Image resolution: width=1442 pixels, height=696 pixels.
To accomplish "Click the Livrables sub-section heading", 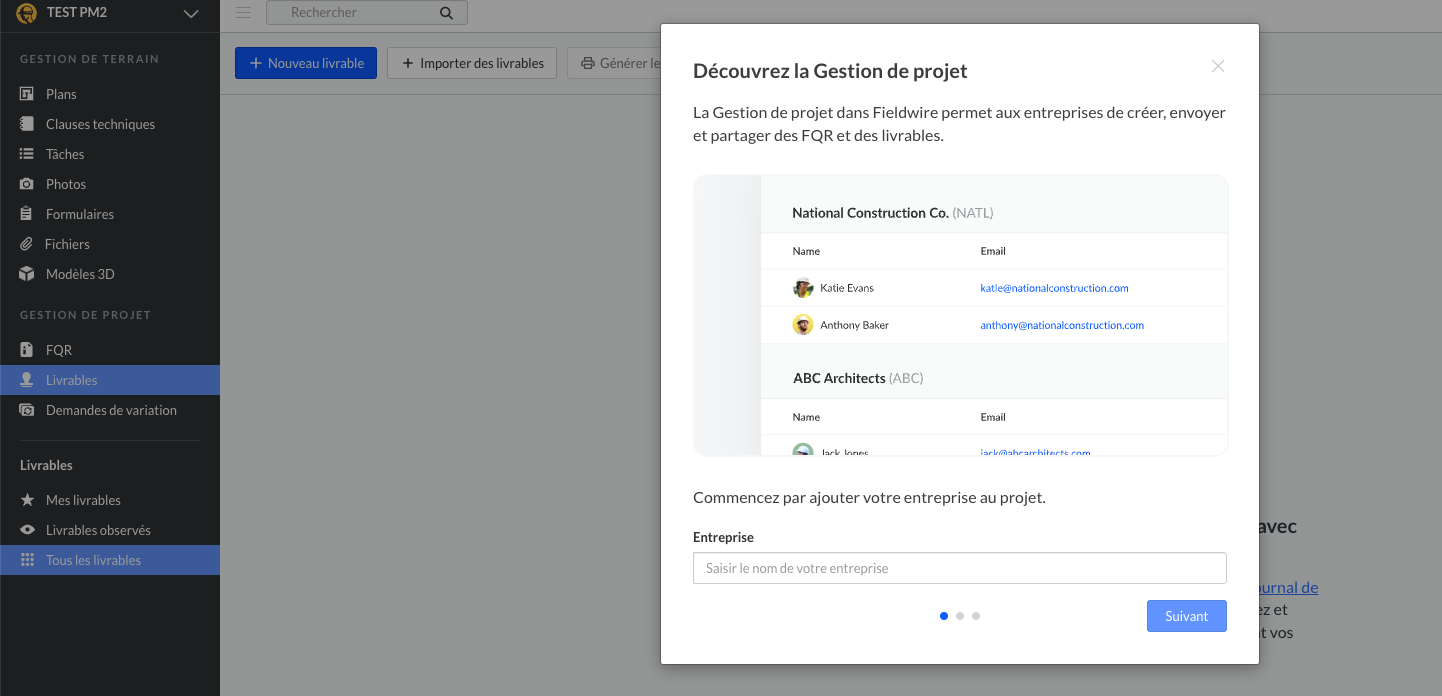I will pyautogui.click(x=46, y=465).
